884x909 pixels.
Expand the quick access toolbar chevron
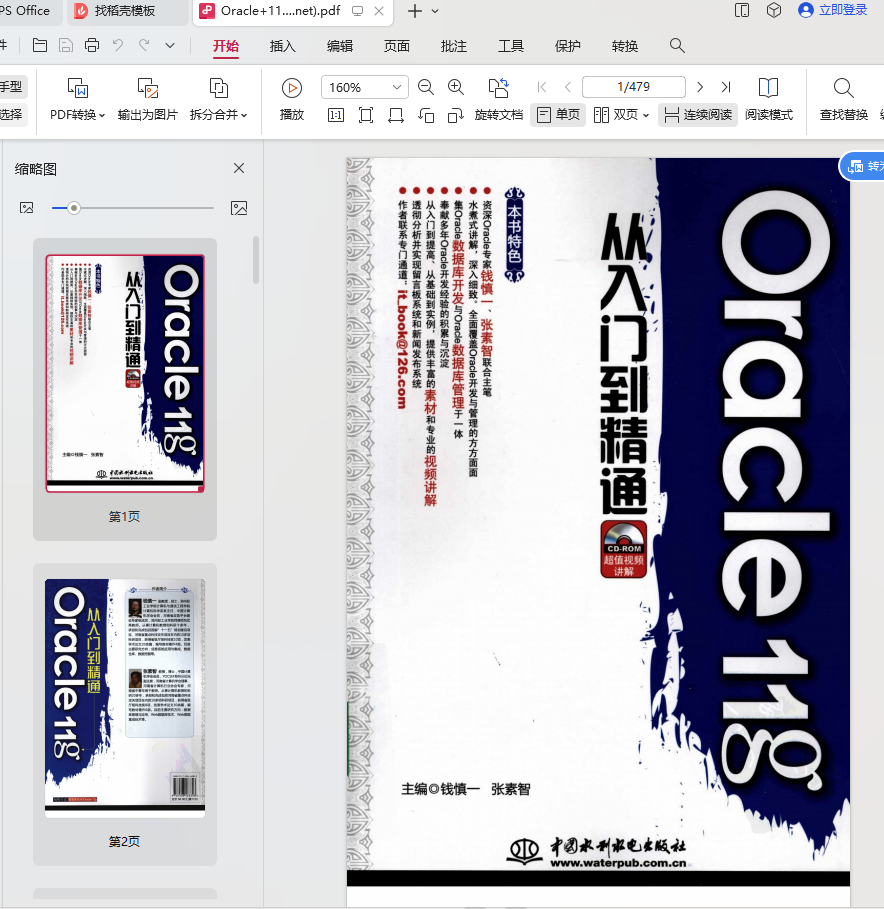170,45
